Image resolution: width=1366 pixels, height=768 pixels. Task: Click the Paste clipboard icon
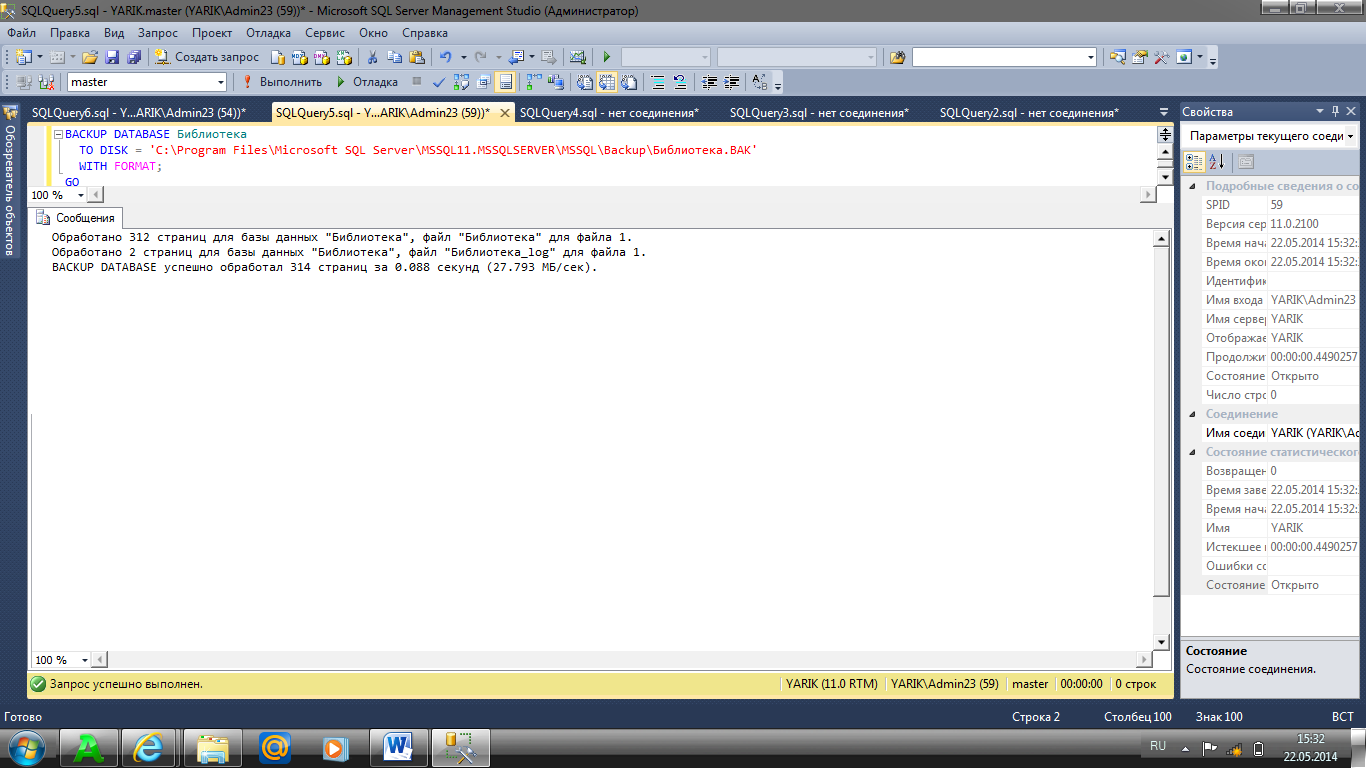(416, 57)
